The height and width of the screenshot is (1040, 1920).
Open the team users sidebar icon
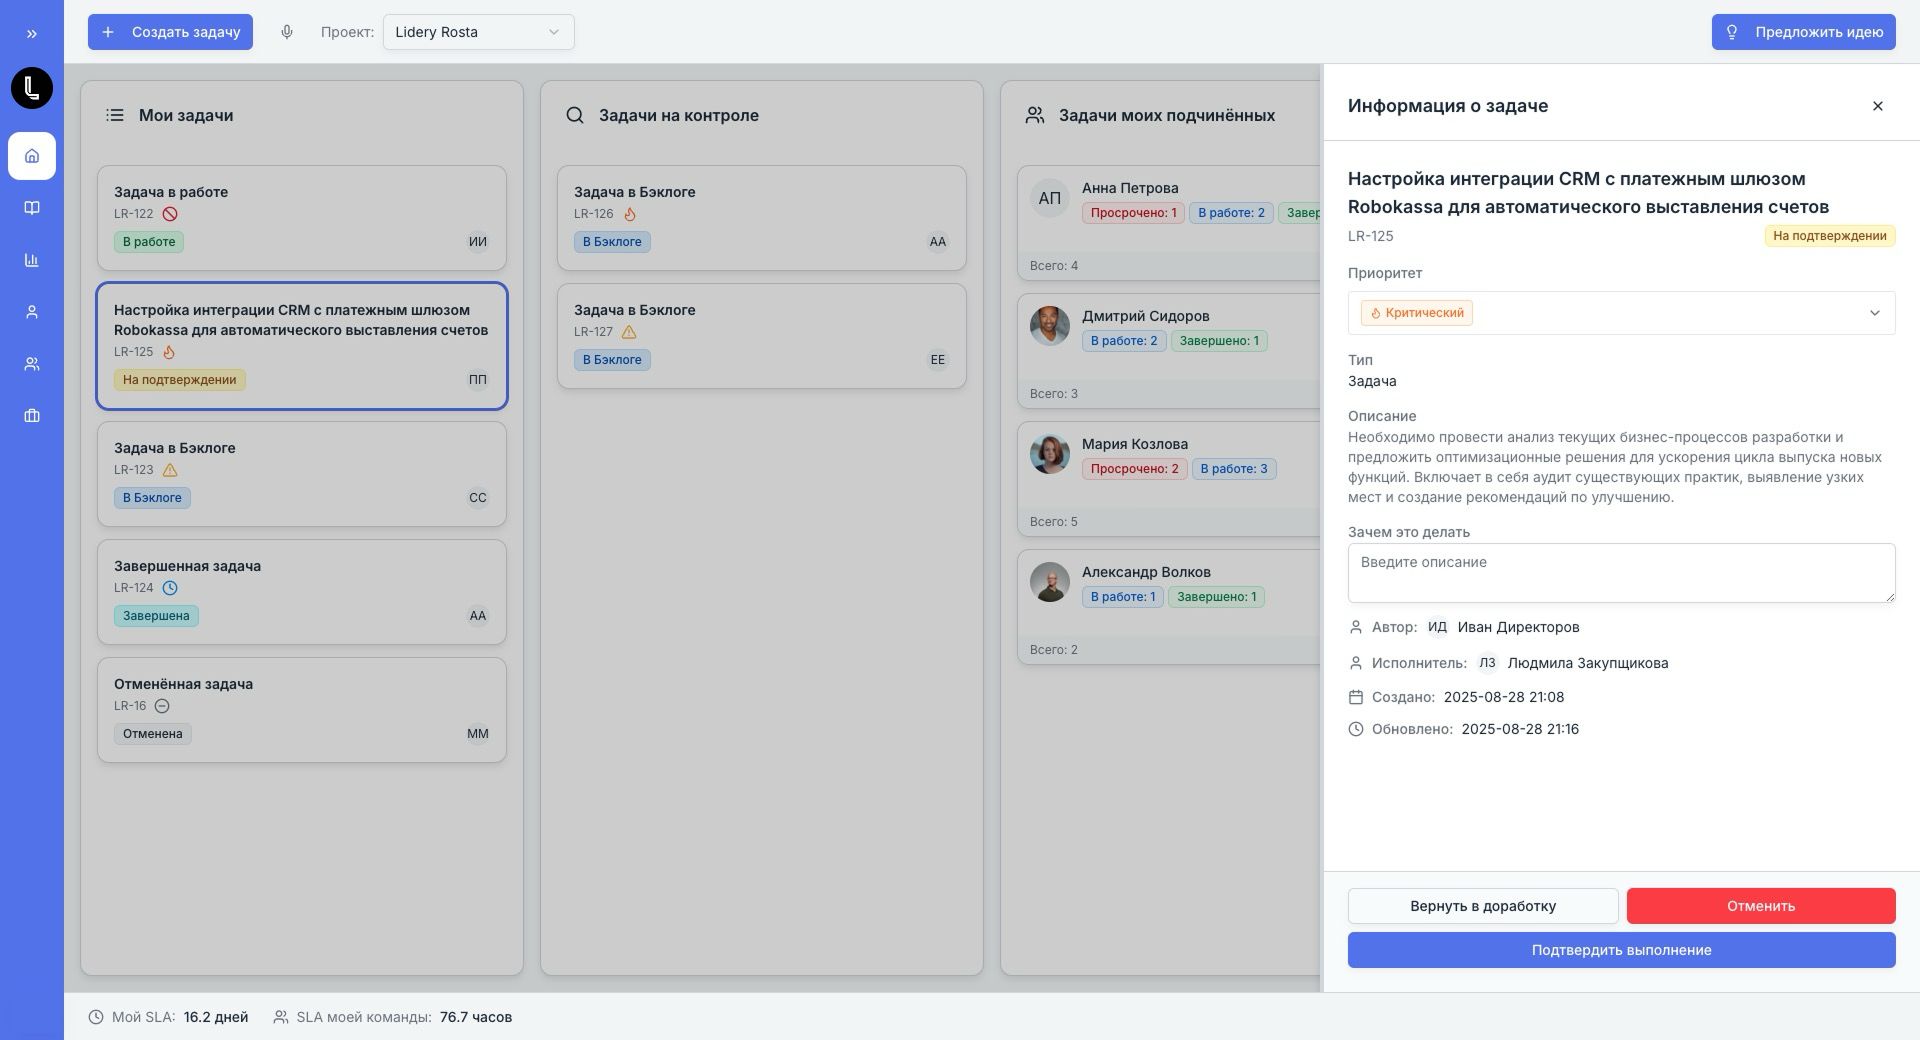click(32, 364)
